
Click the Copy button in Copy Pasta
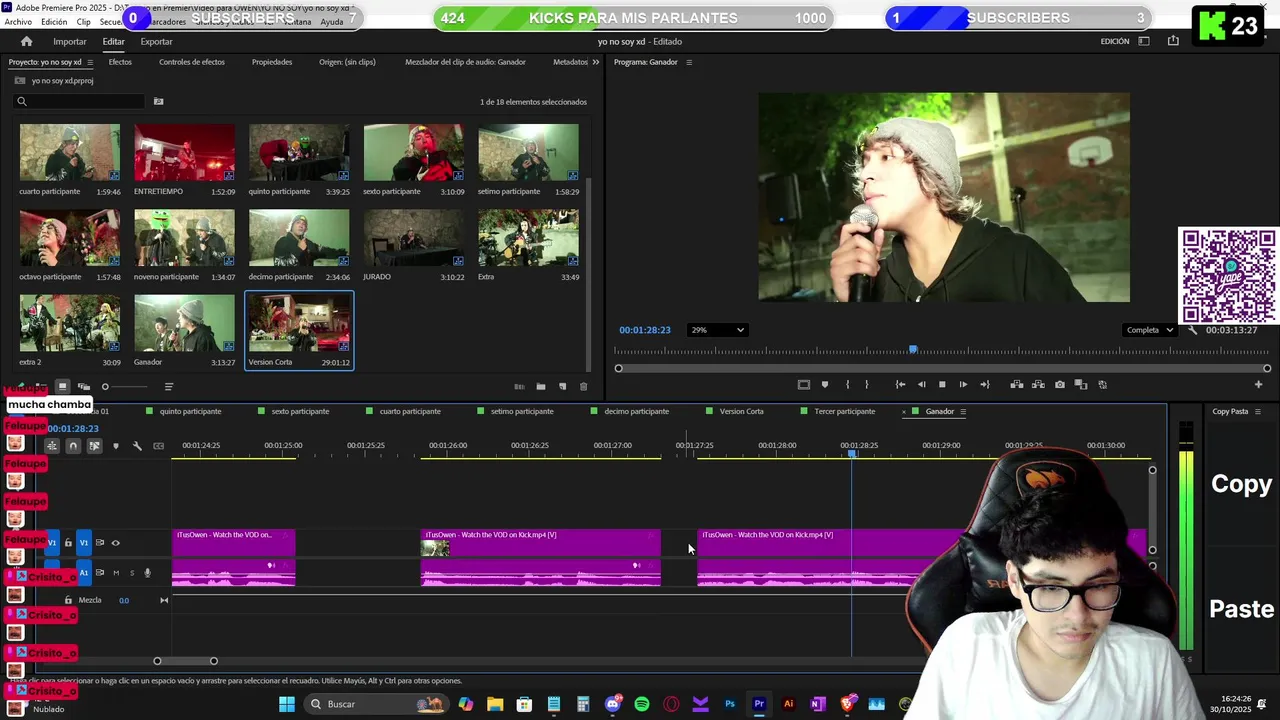(x=1241, y=484)
